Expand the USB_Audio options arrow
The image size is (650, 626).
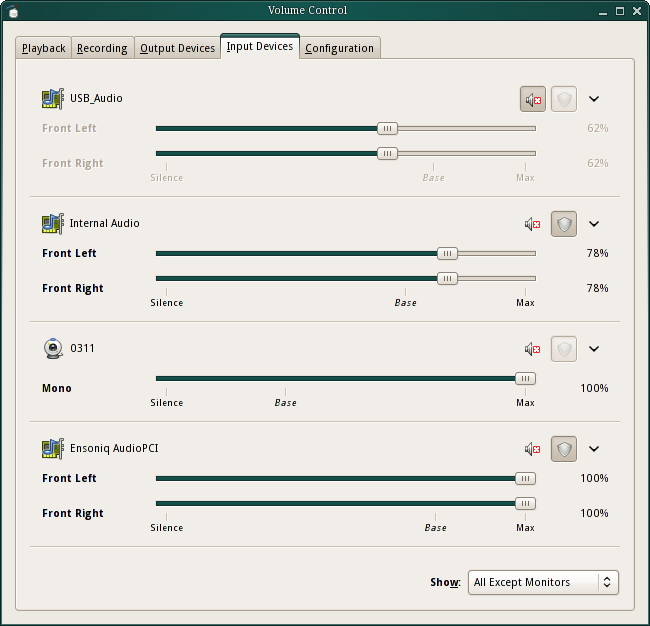coord(594,99)
